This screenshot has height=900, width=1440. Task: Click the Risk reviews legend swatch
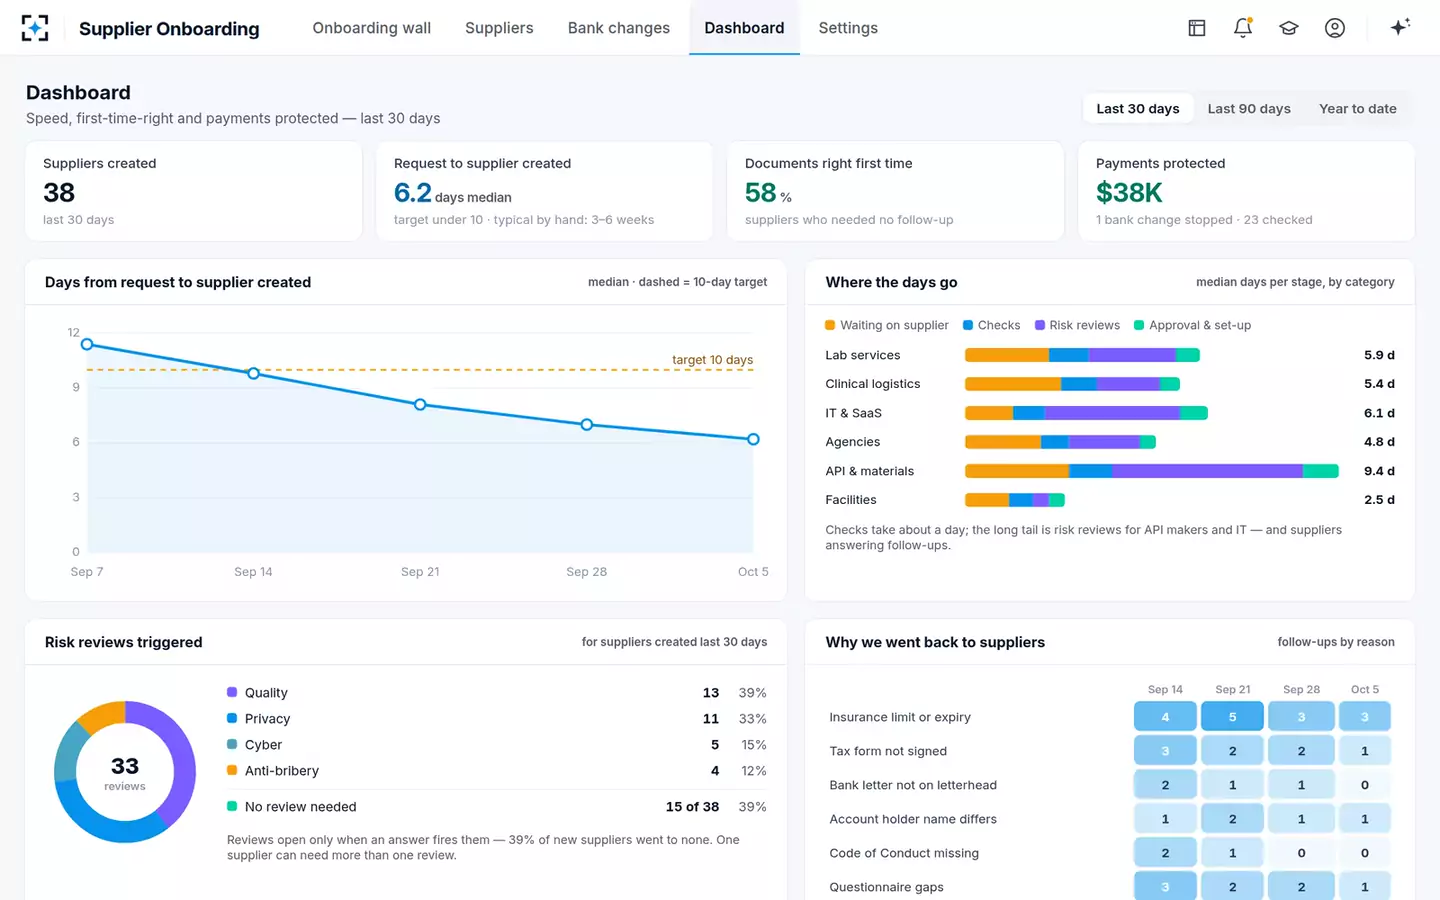pyautogui.click(x=1040, y=325)
